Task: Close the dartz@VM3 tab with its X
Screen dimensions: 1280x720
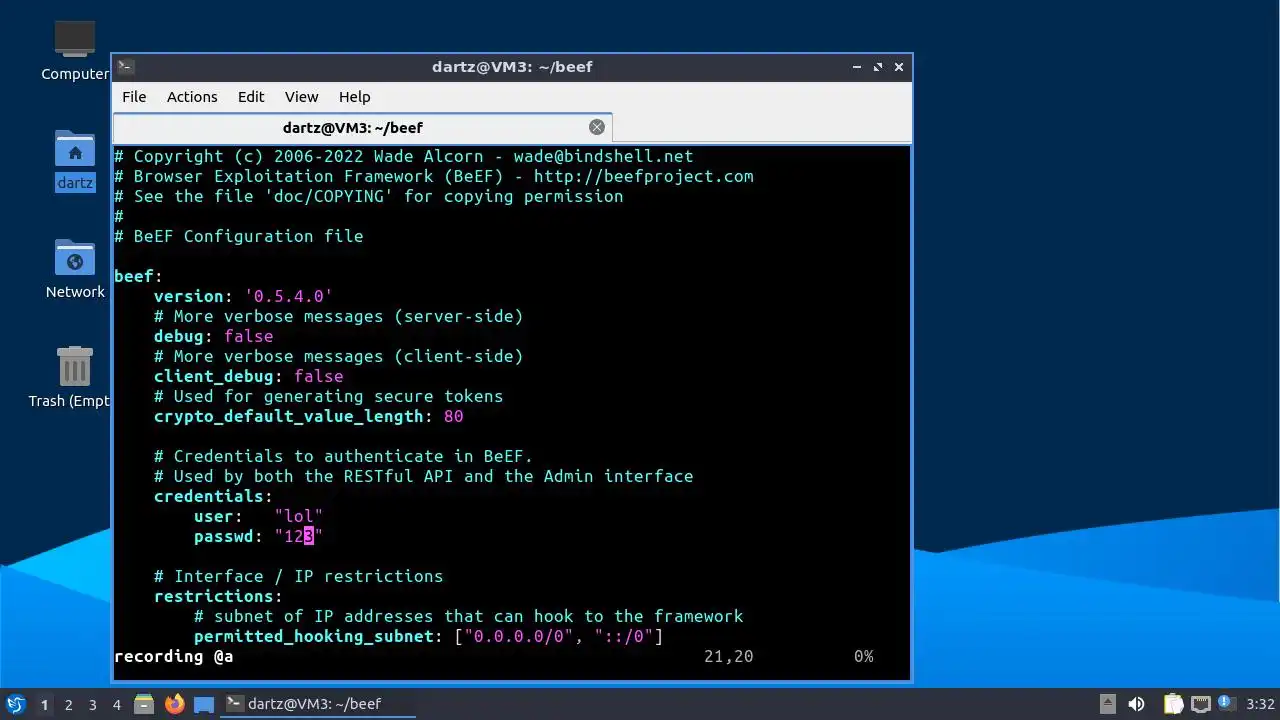Action: pyautogui.click(x=597, y=127)
